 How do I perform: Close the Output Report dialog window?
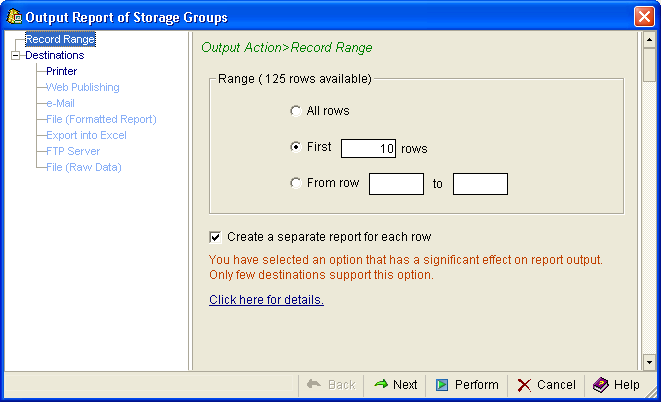coord(644,17)
